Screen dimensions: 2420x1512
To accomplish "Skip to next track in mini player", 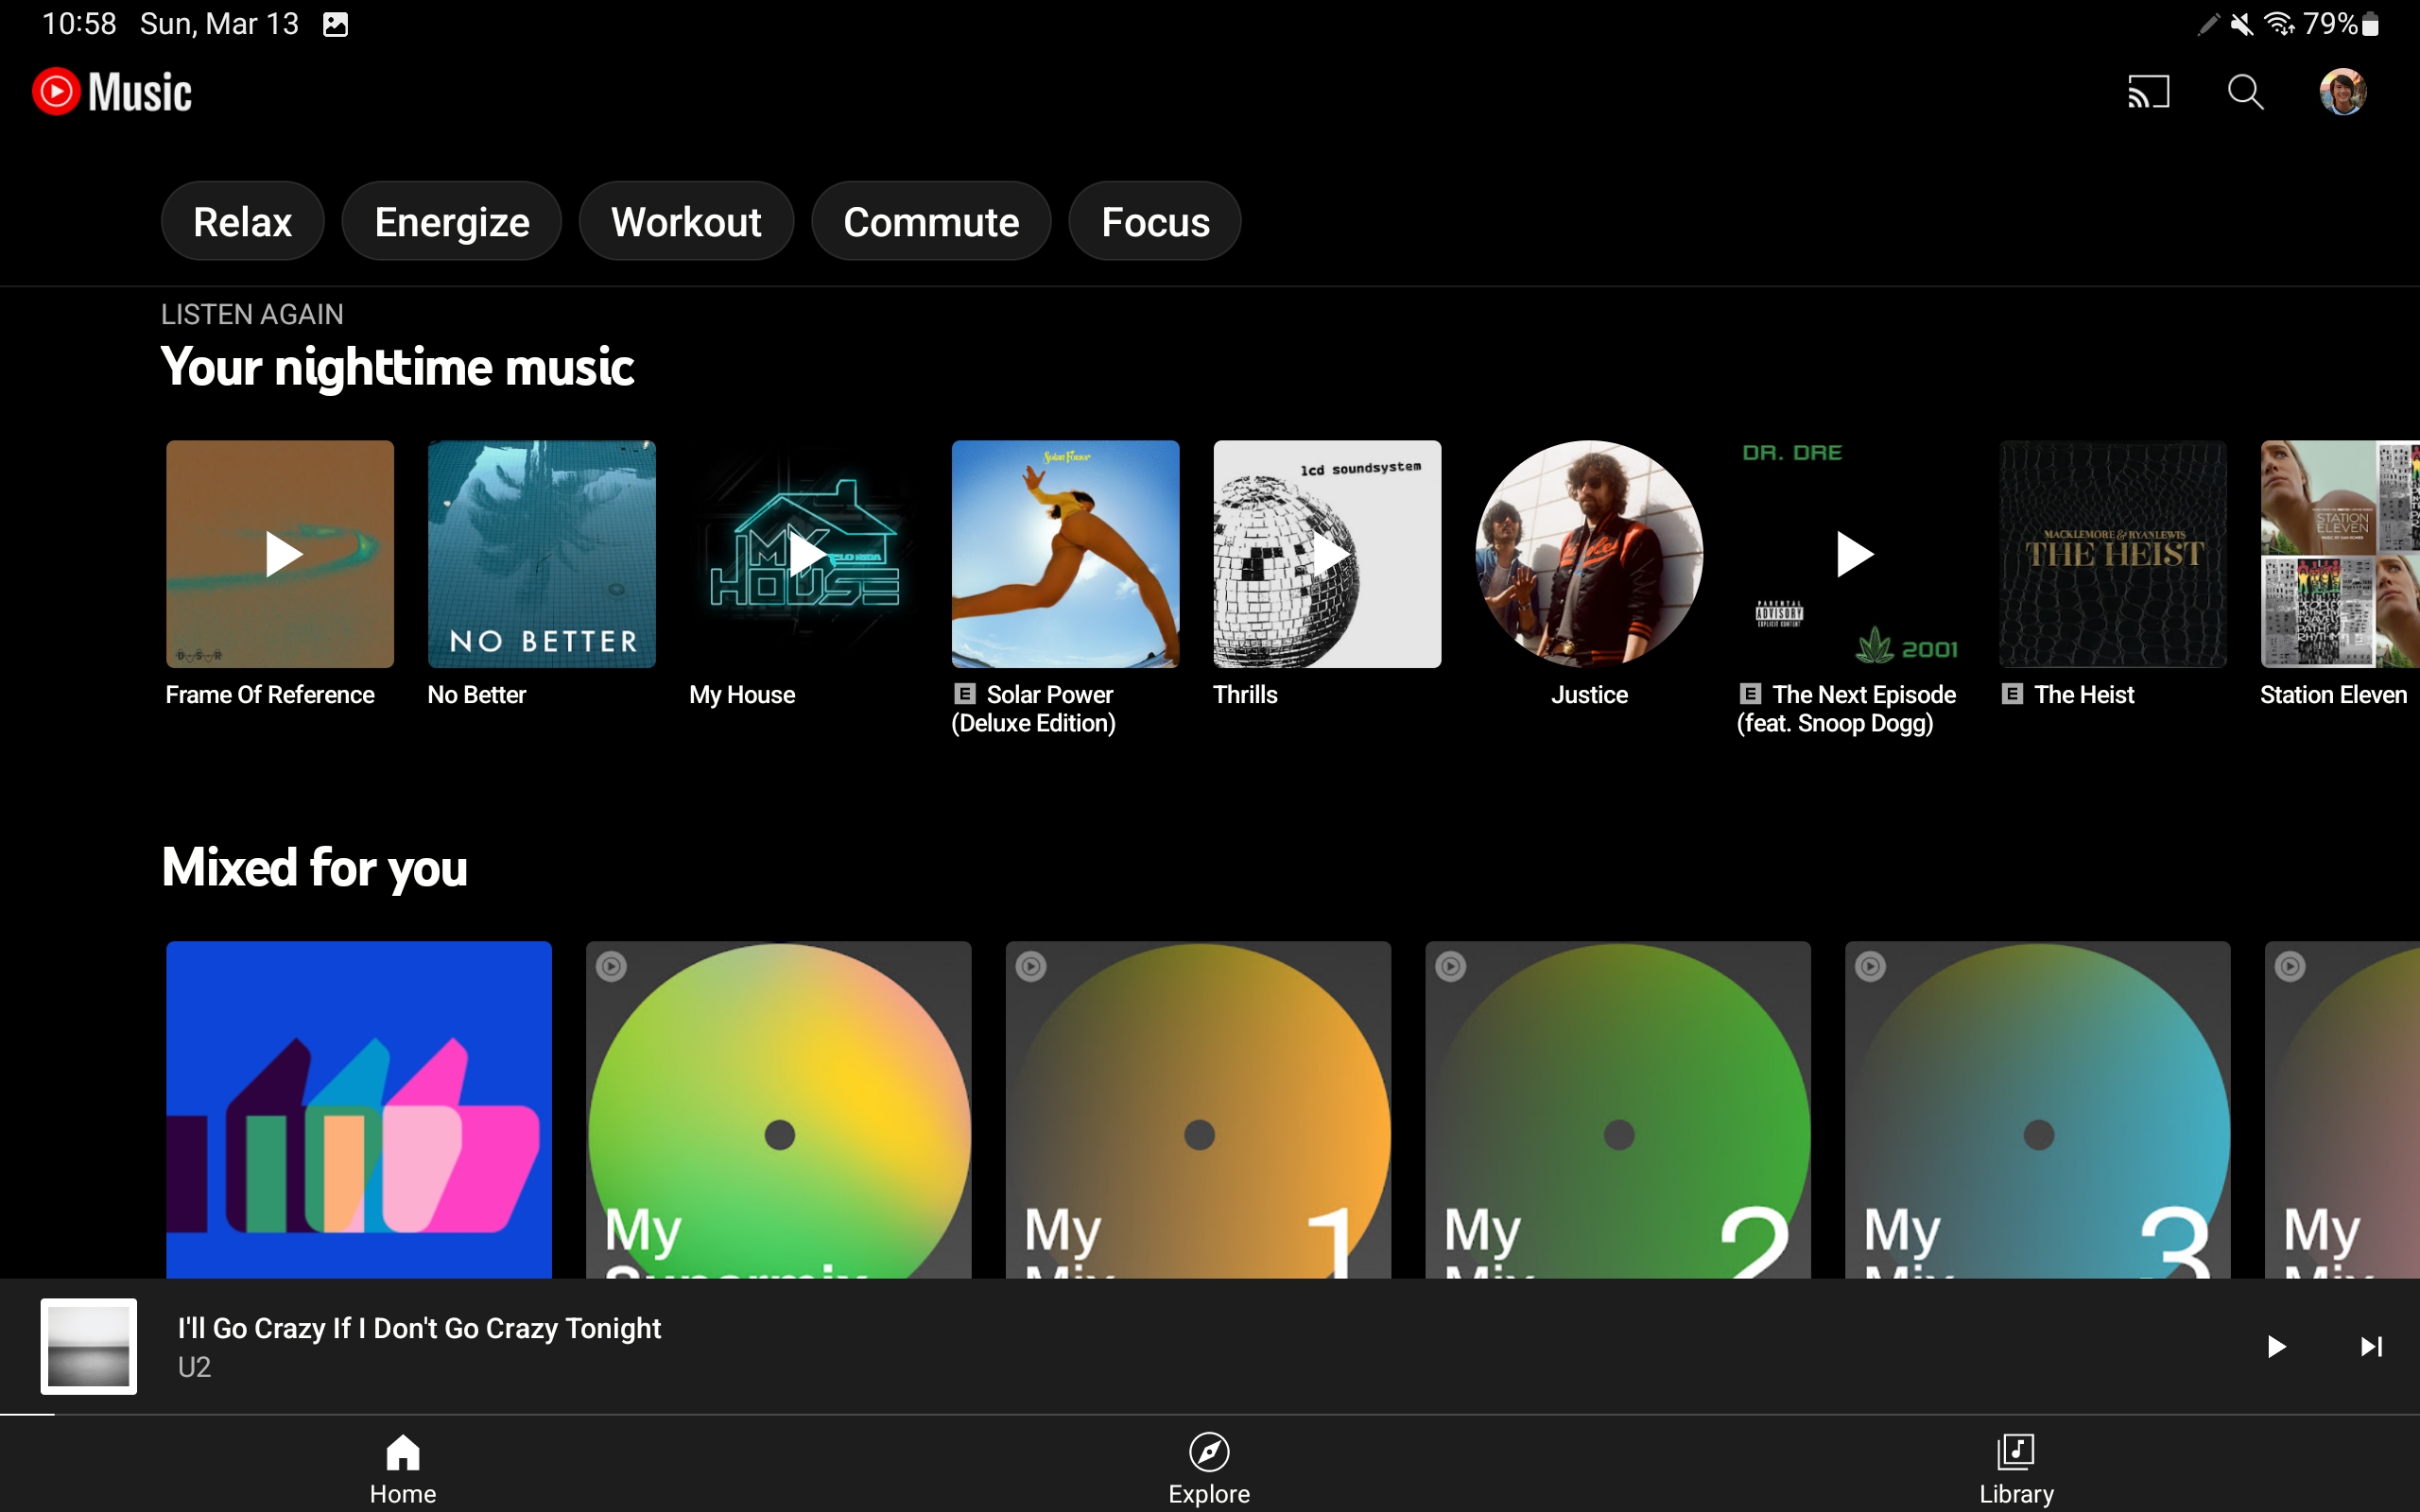I will (2371, 1346).
